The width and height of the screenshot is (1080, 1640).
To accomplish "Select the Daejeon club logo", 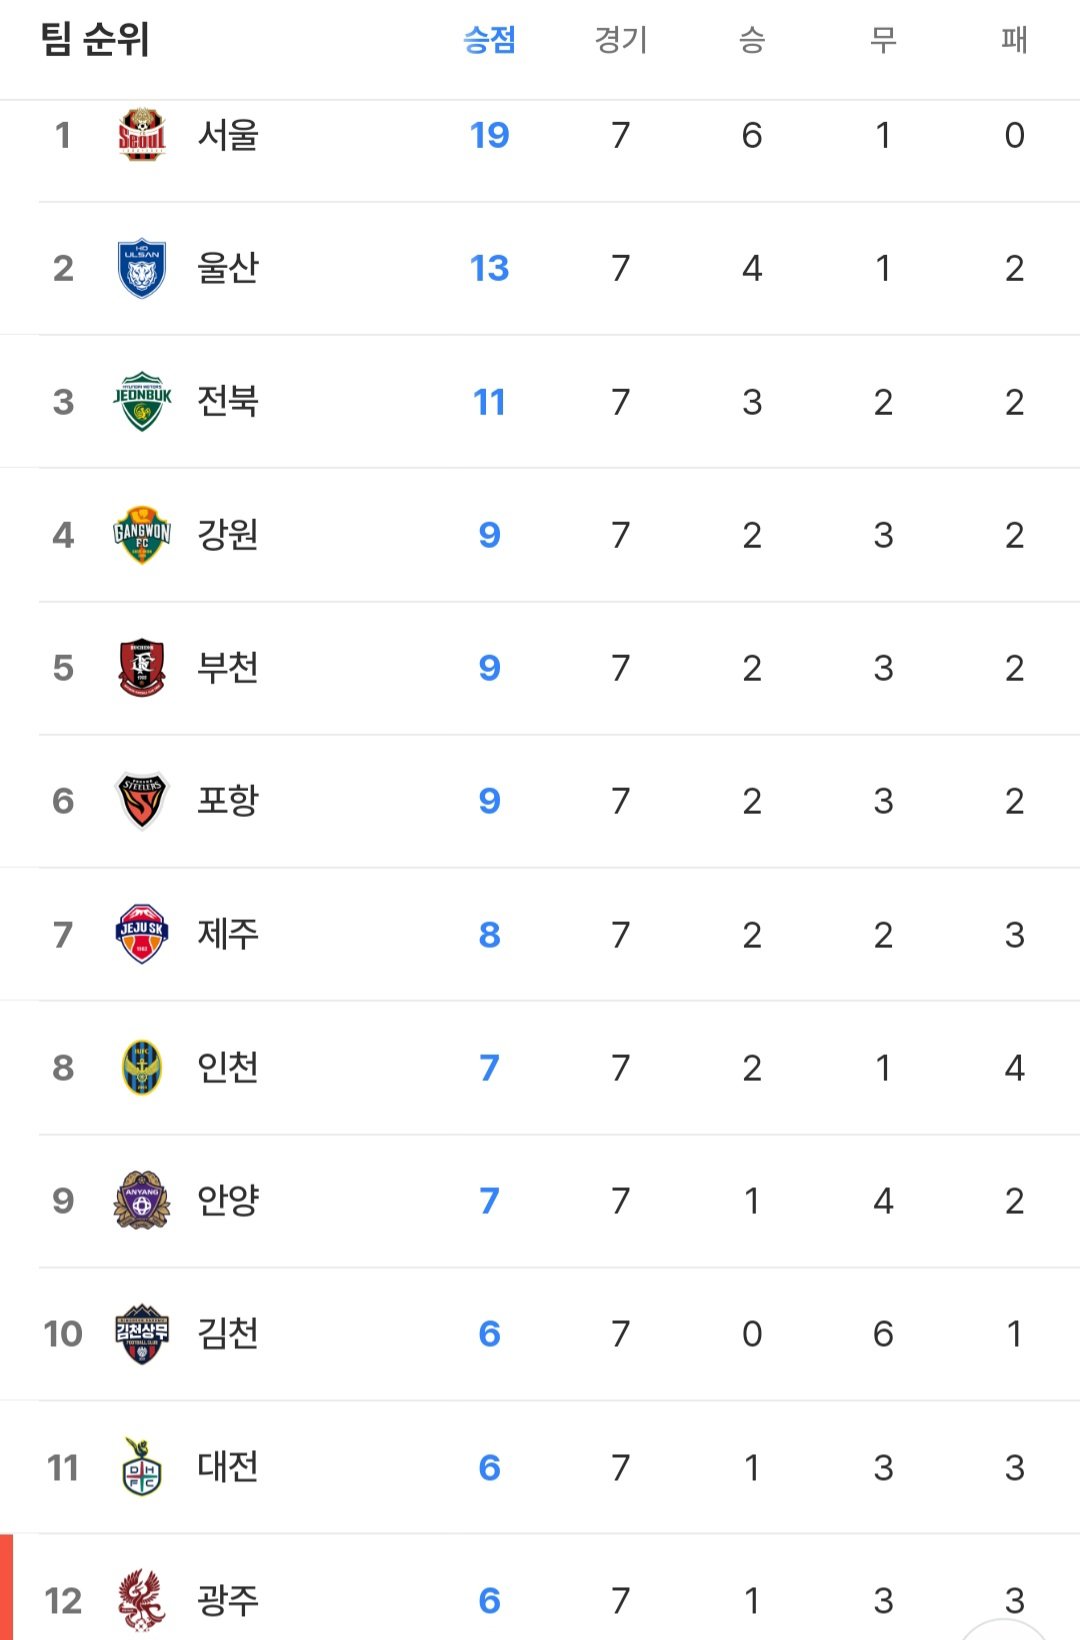I will (141, 1467).
